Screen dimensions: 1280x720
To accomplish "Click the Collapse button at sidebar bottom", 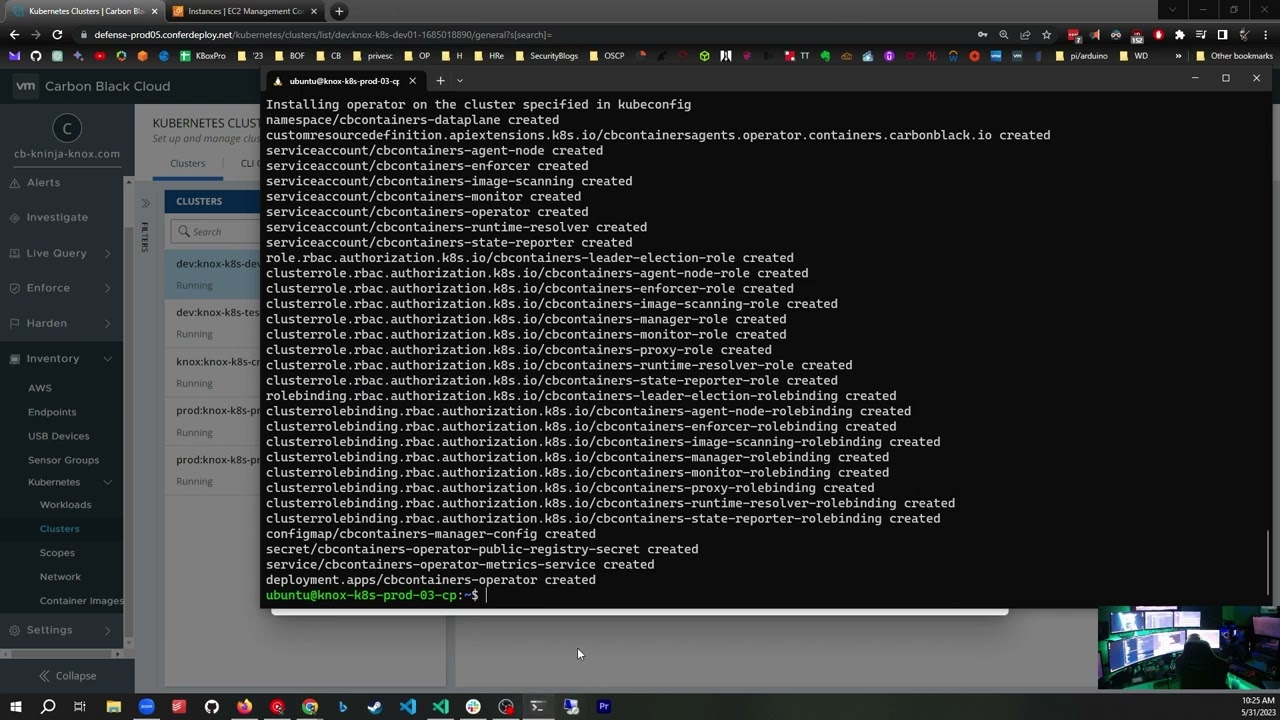I will tap(68, 675).
